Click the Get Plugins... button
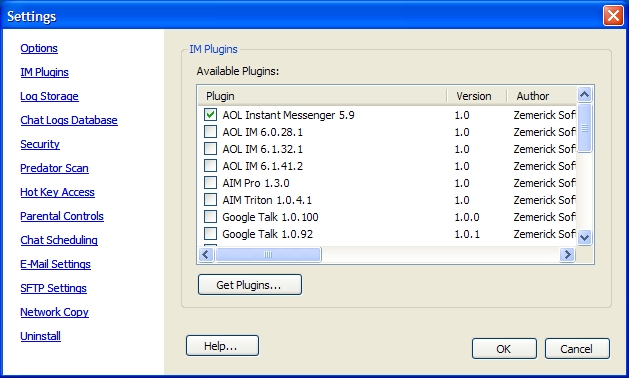 click(x=250, y=285)
